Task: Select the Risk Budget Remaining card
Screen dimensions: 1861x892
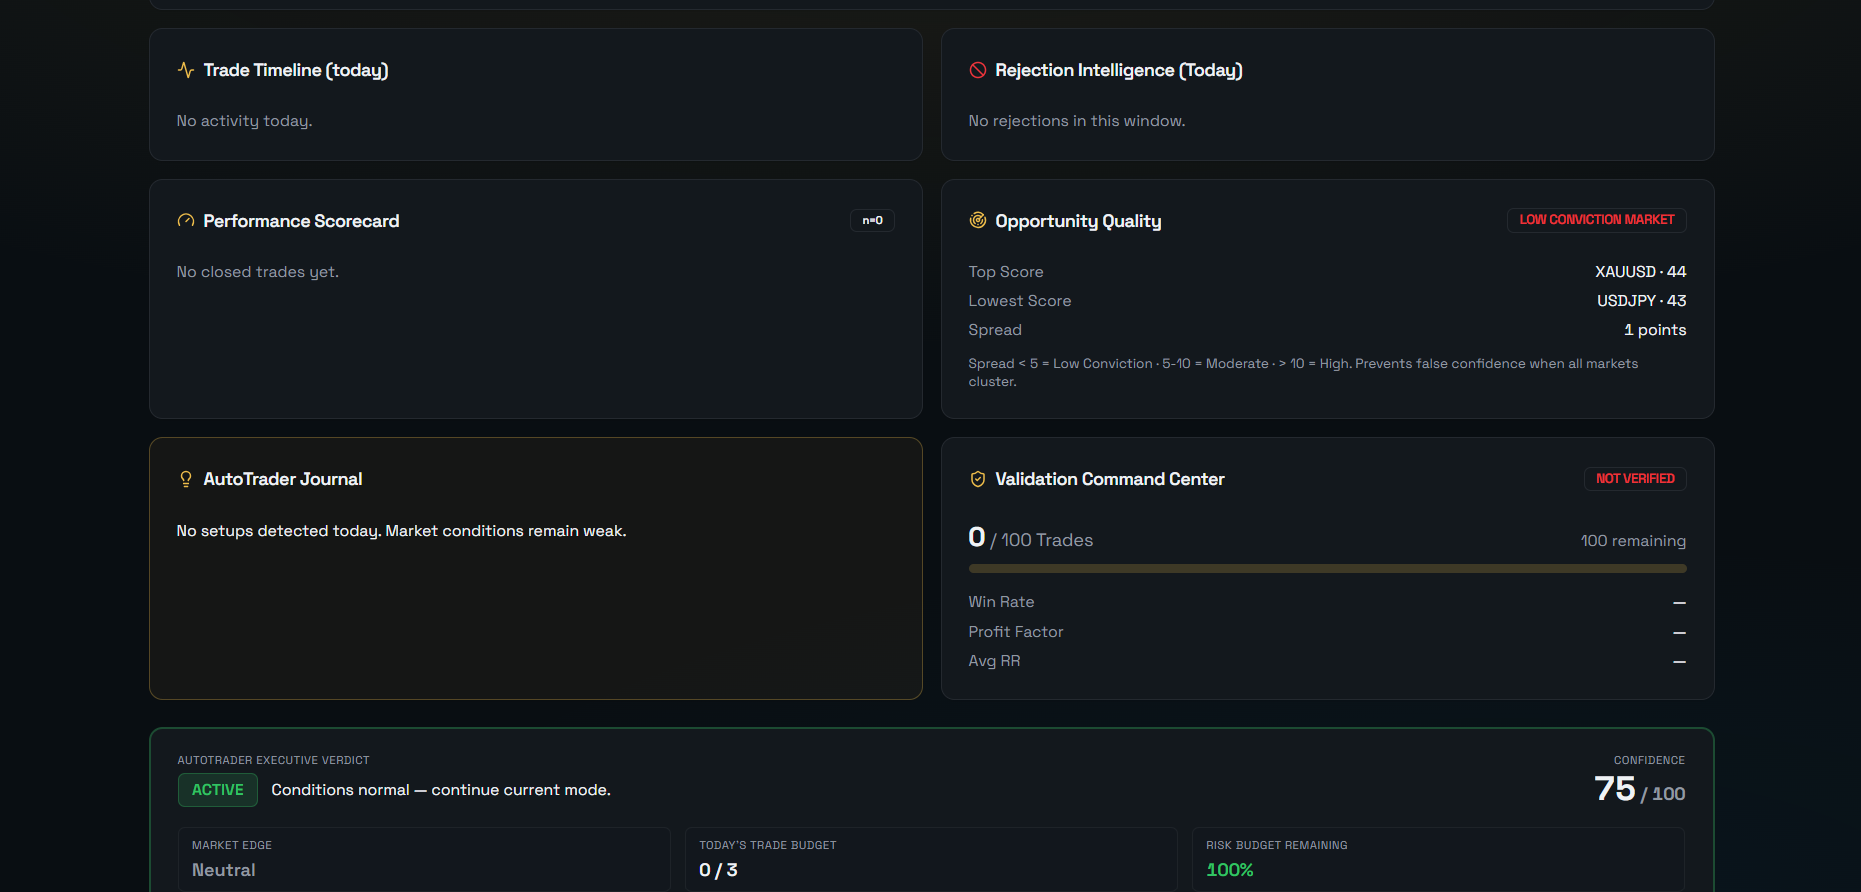Action: point(1438,859)
